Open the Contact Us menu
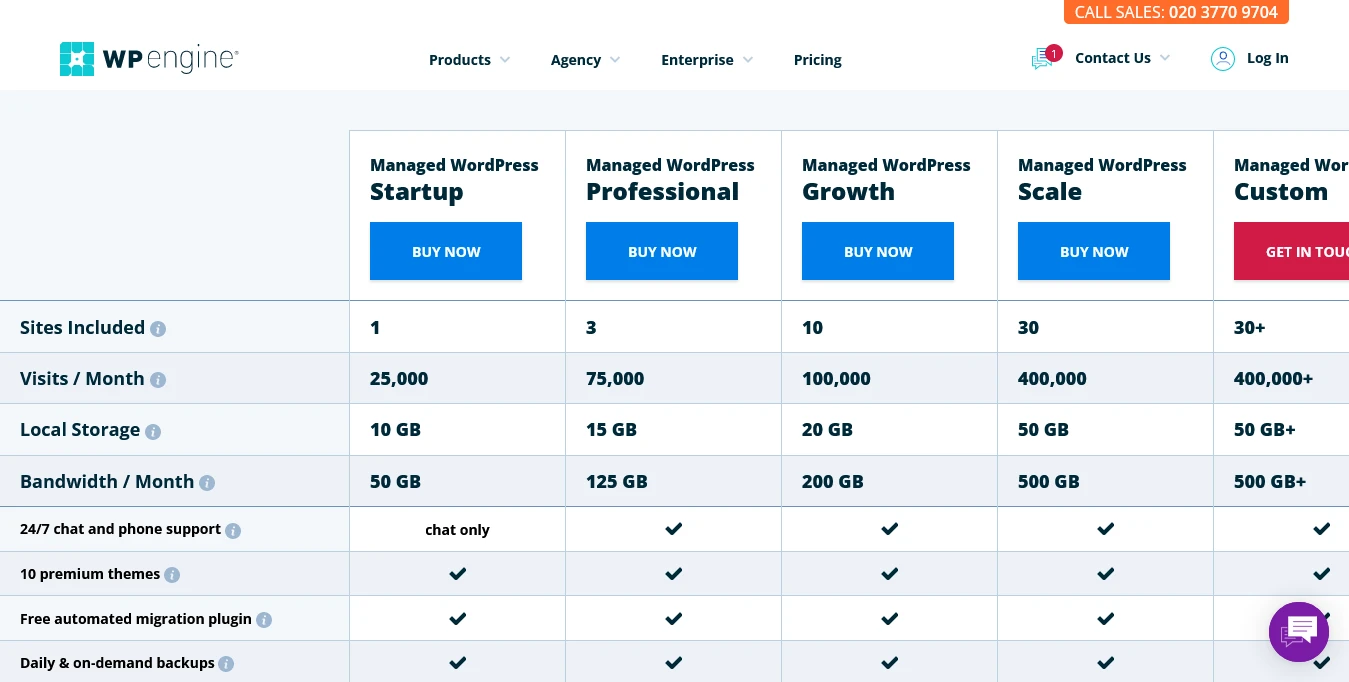 pyautogui.click(x=1112, y=58)
